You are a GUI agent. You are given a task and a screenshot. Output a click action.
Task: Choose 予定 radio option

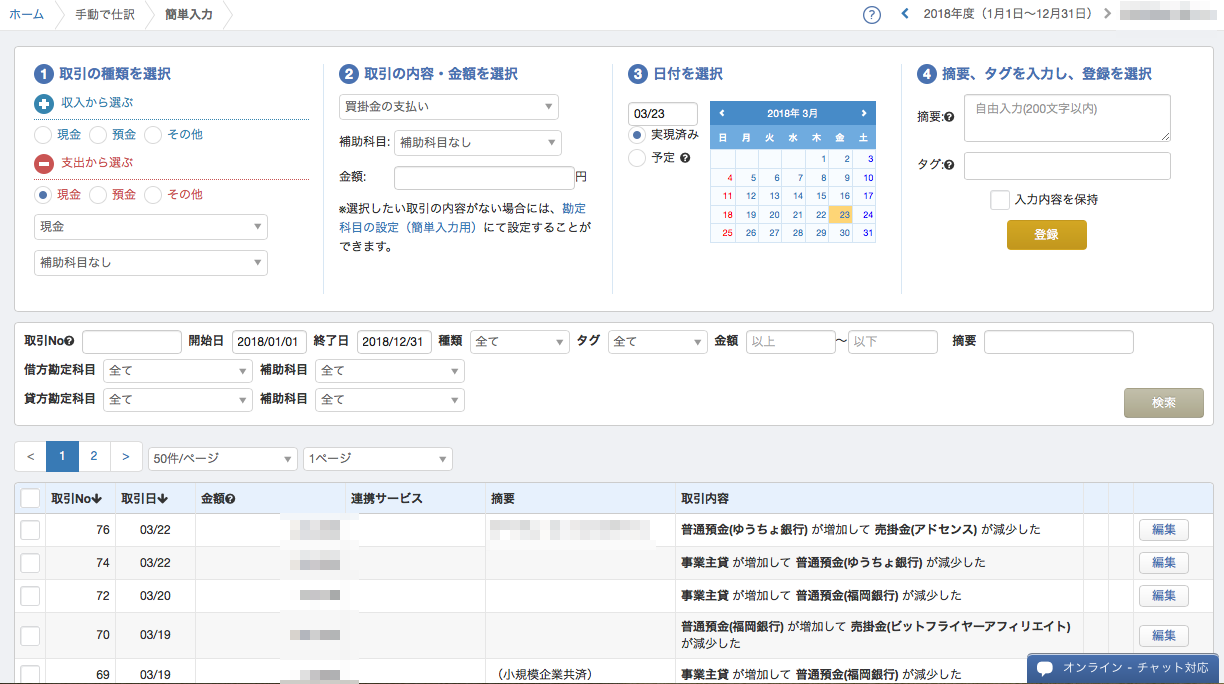[637, 157]
